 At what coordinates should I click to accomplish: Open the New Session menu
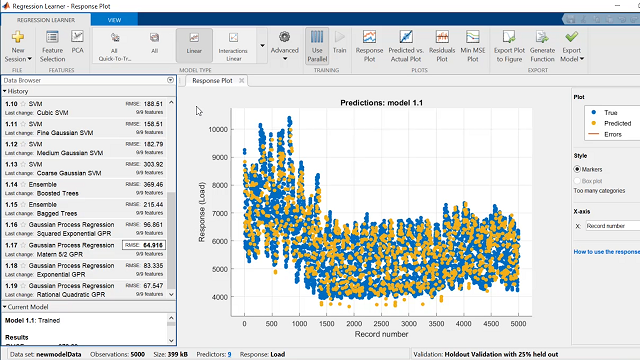pos(18,46)
